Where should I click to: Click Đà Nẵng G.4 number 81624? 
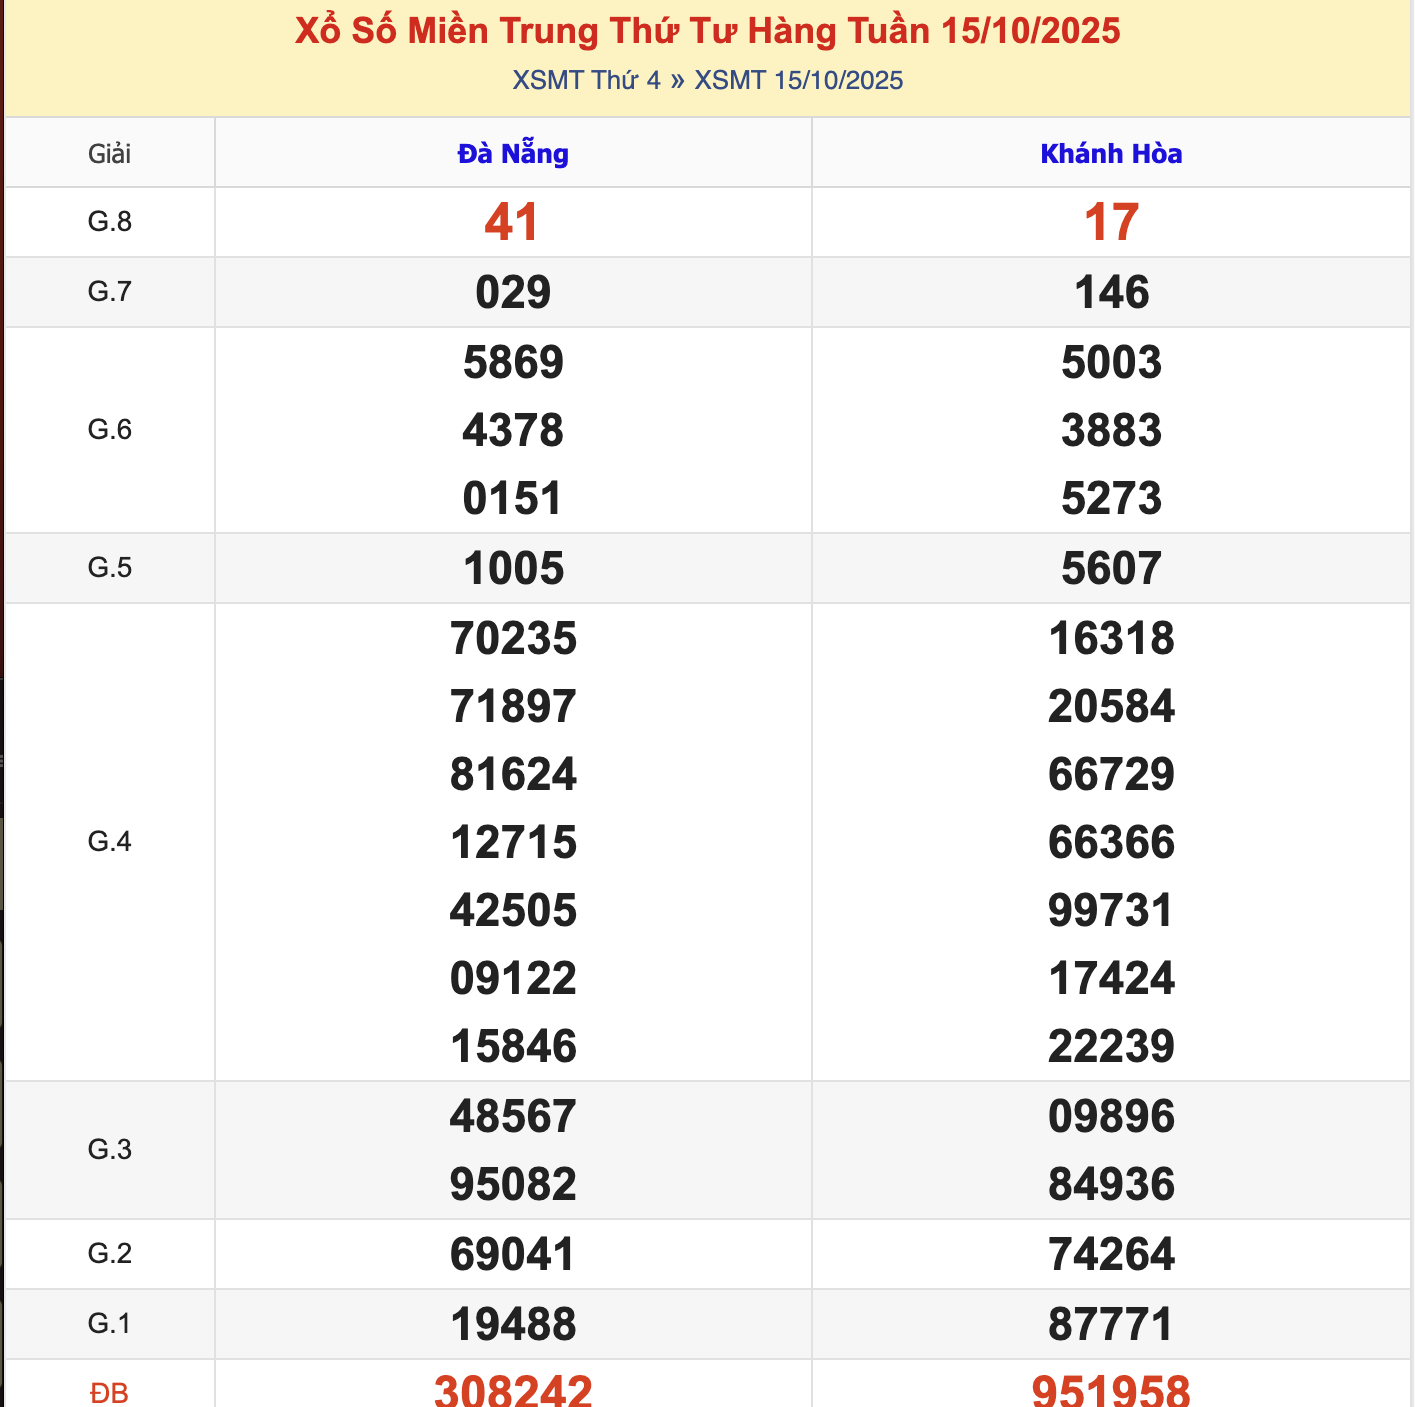click(513, 775)
